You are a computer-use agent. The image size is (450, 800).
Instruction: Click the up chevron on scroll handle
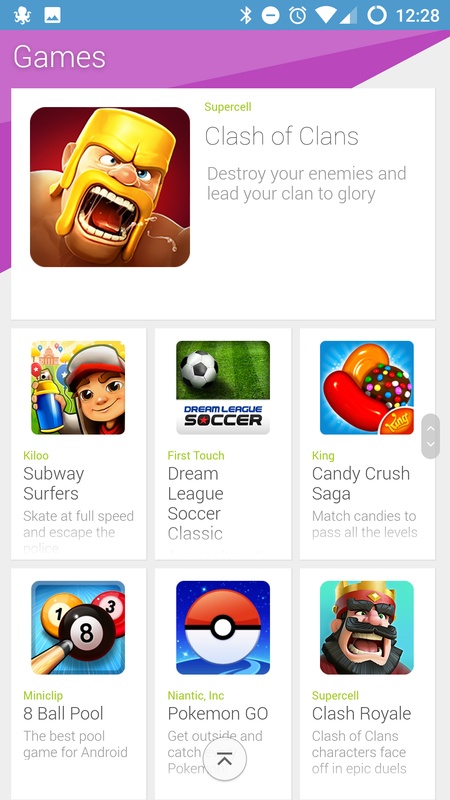click(431, 429)
